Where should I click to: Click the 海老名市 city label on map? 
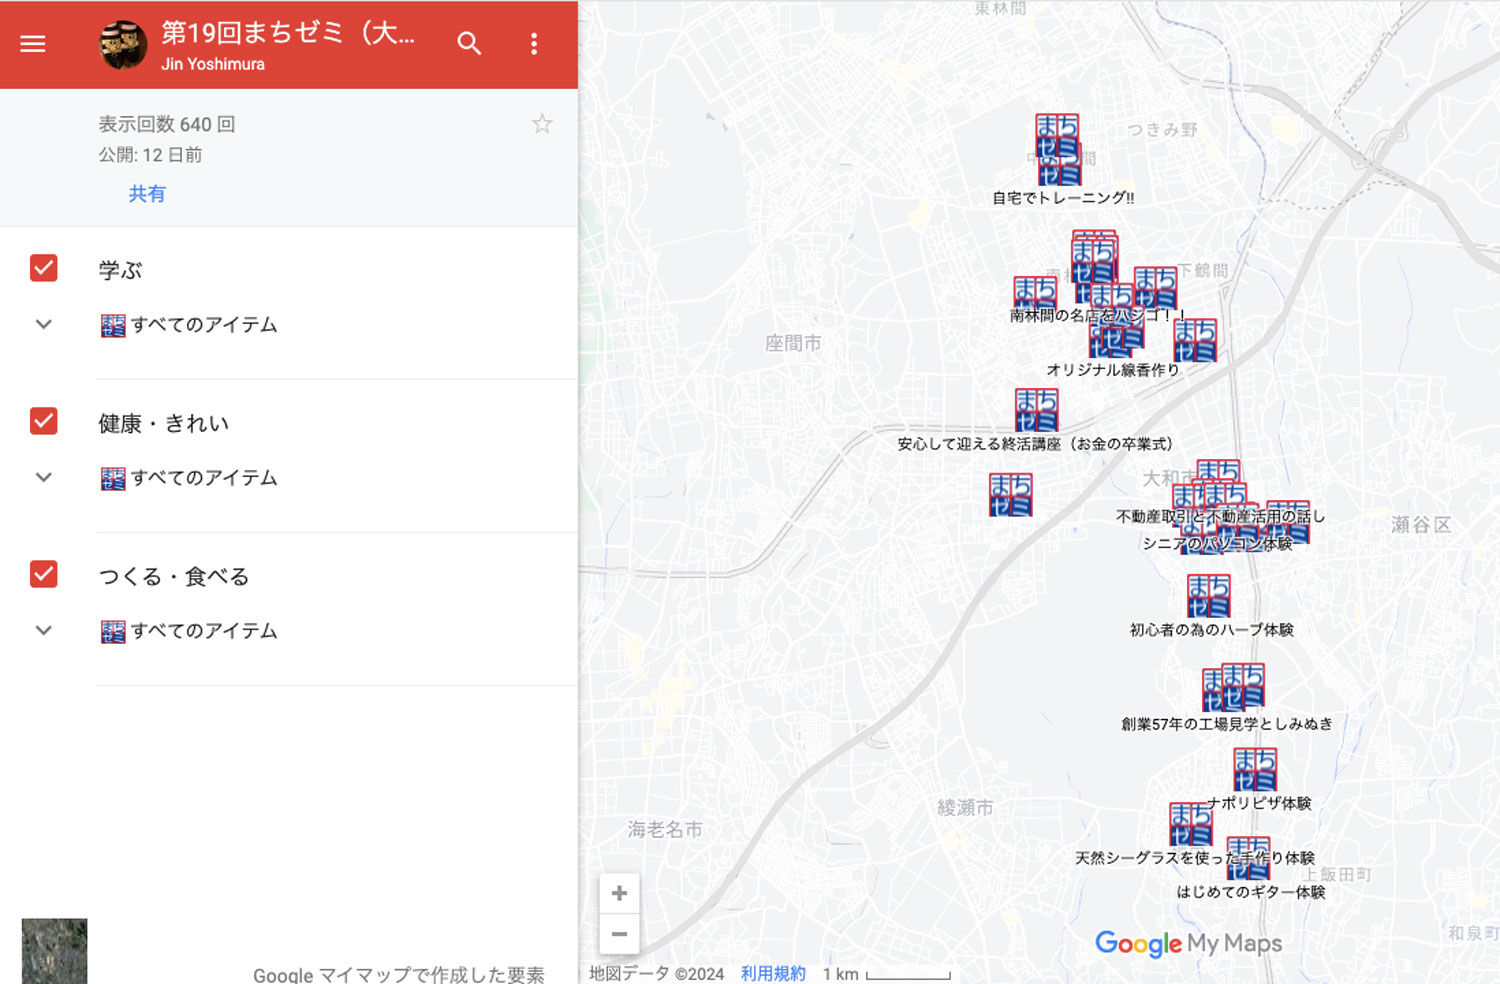coord(665,829)
